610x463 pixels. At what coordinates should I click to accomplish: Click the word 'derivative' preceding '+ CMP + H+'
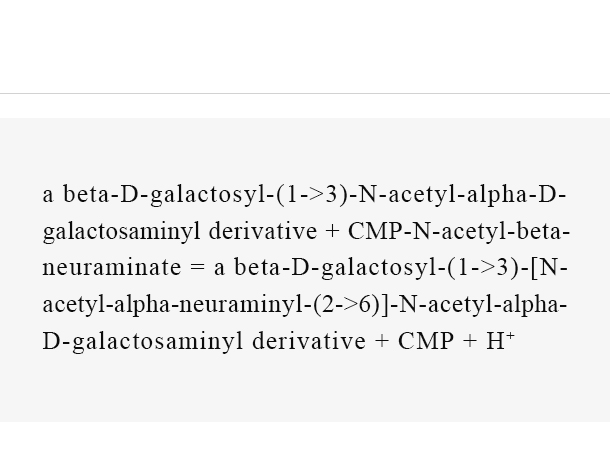(309, 341)
